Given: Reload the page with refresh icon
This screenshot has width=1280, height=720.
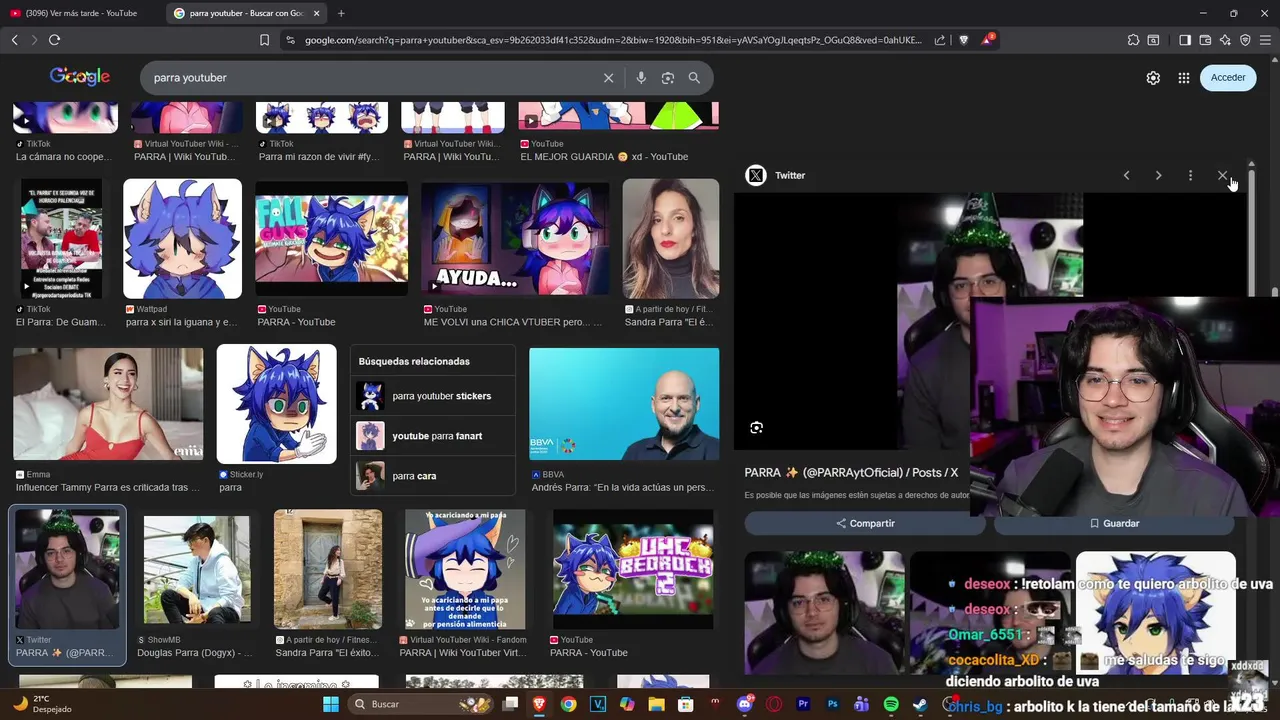Looking at the screenshot, I should pyautogui.click(x=54, y=40).
